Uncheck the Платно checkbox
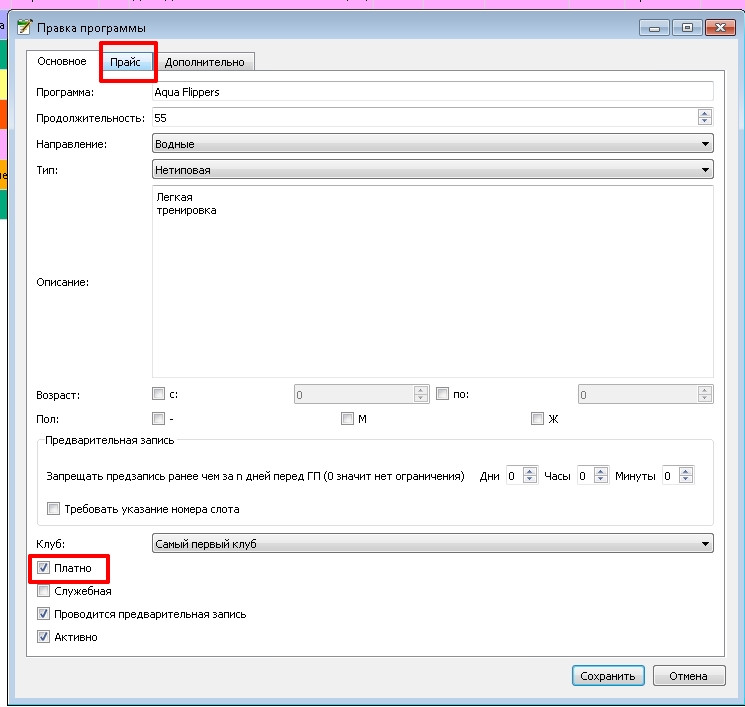Screen dimensions: 745x707 pyautogui.click(x=43, y=568)
